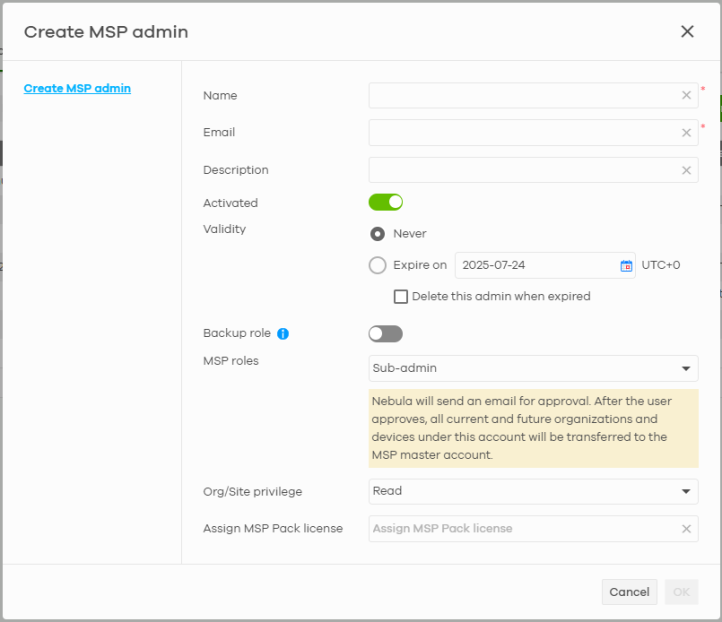Click the expiry date field showing 2025-07-24
Viewport: 722px width, 622px height.
click(x=535, y=266)
